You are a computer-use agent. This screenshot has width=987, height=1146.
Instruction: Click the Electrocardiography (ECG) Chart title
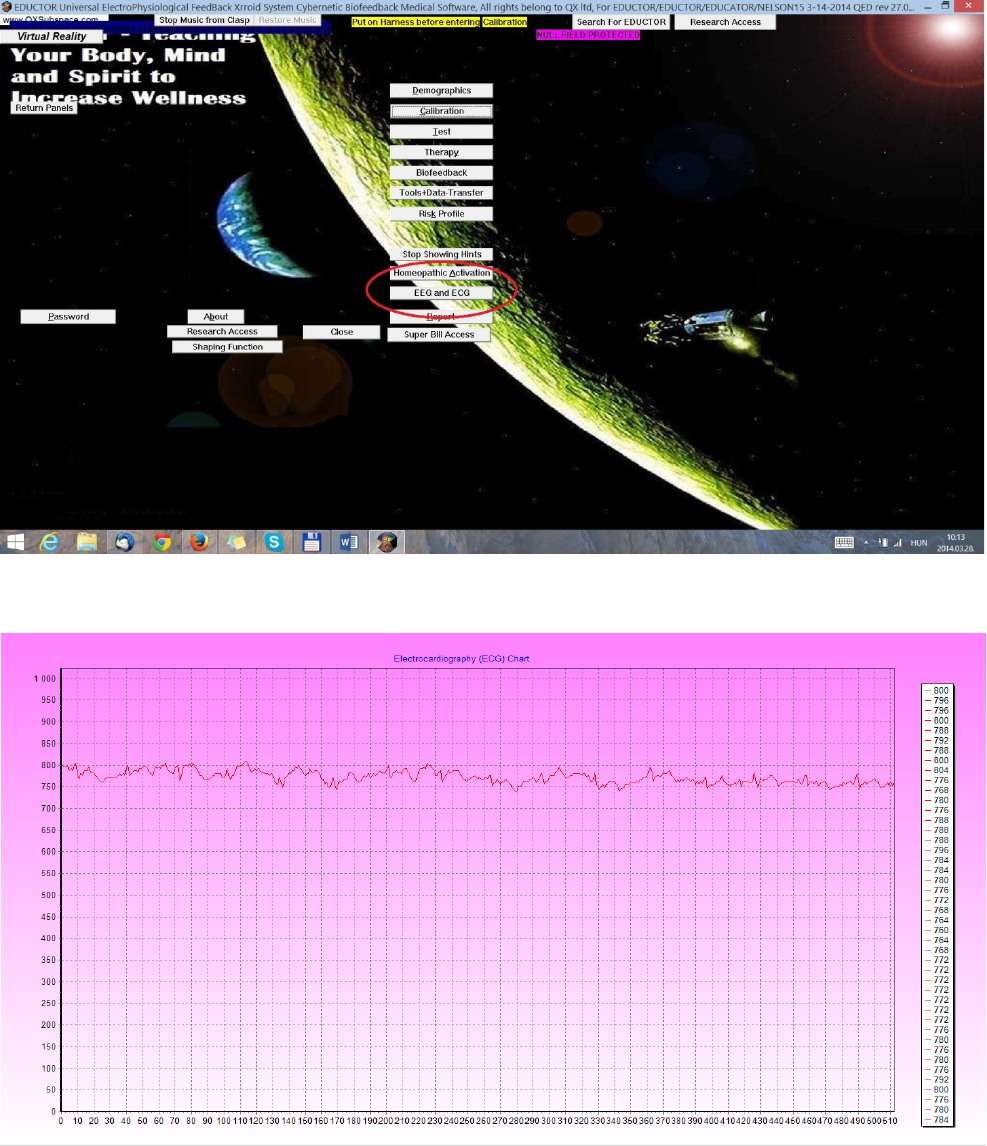[461, 659]
